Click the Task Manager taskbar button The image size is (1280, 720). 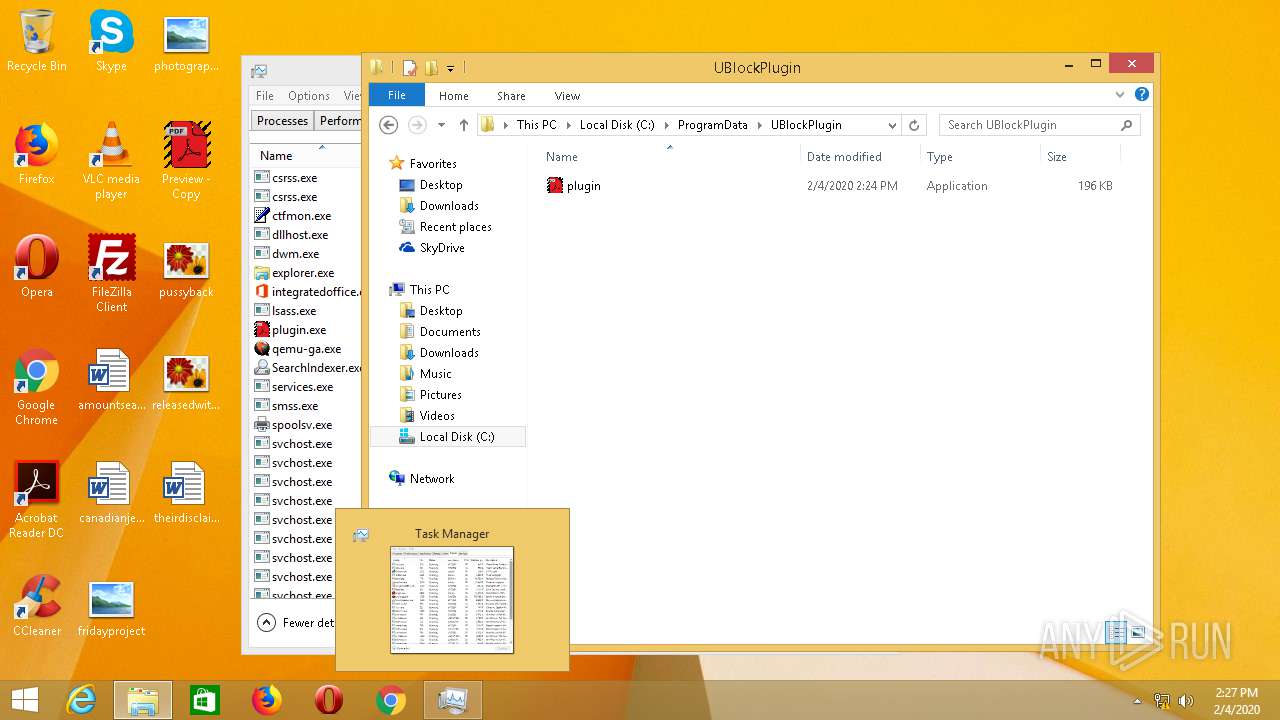pos(453,700)
